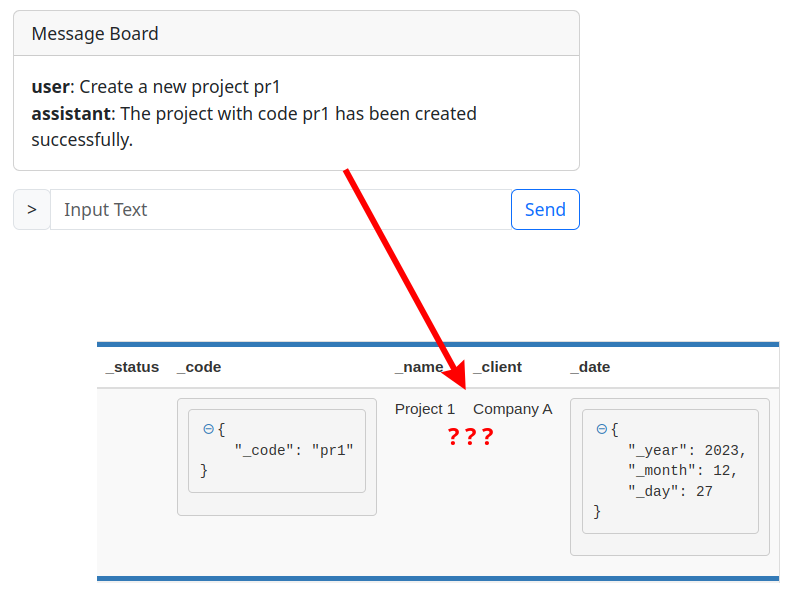Click the "_code": "pr1" JSON entry
Image resolution: width=800 pixels, height=600 pixels.
click(x=294, y=450)
